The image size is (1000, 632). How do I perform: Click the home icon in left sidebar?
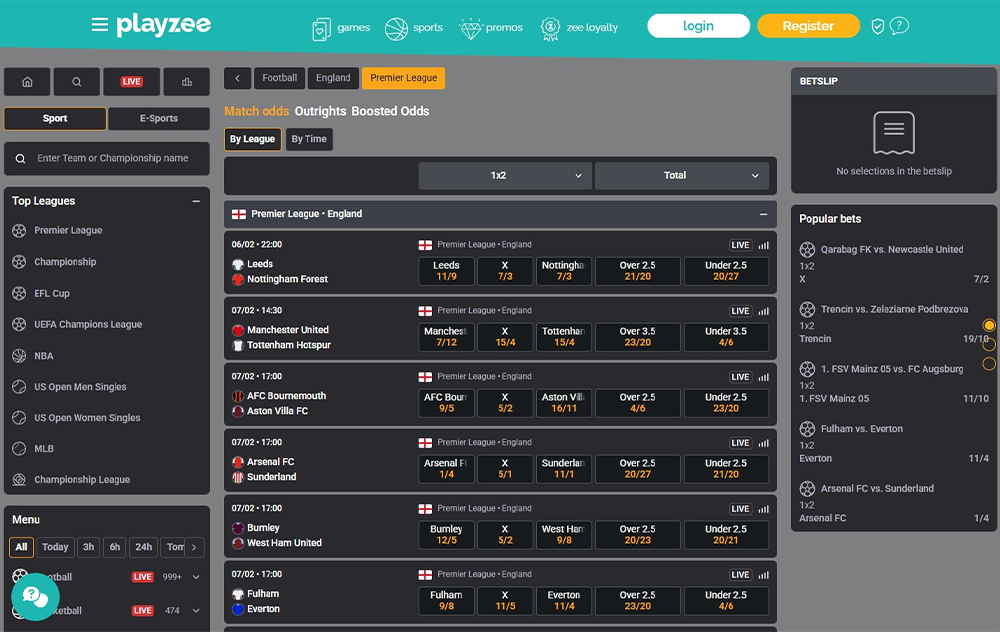click(28, 82)
